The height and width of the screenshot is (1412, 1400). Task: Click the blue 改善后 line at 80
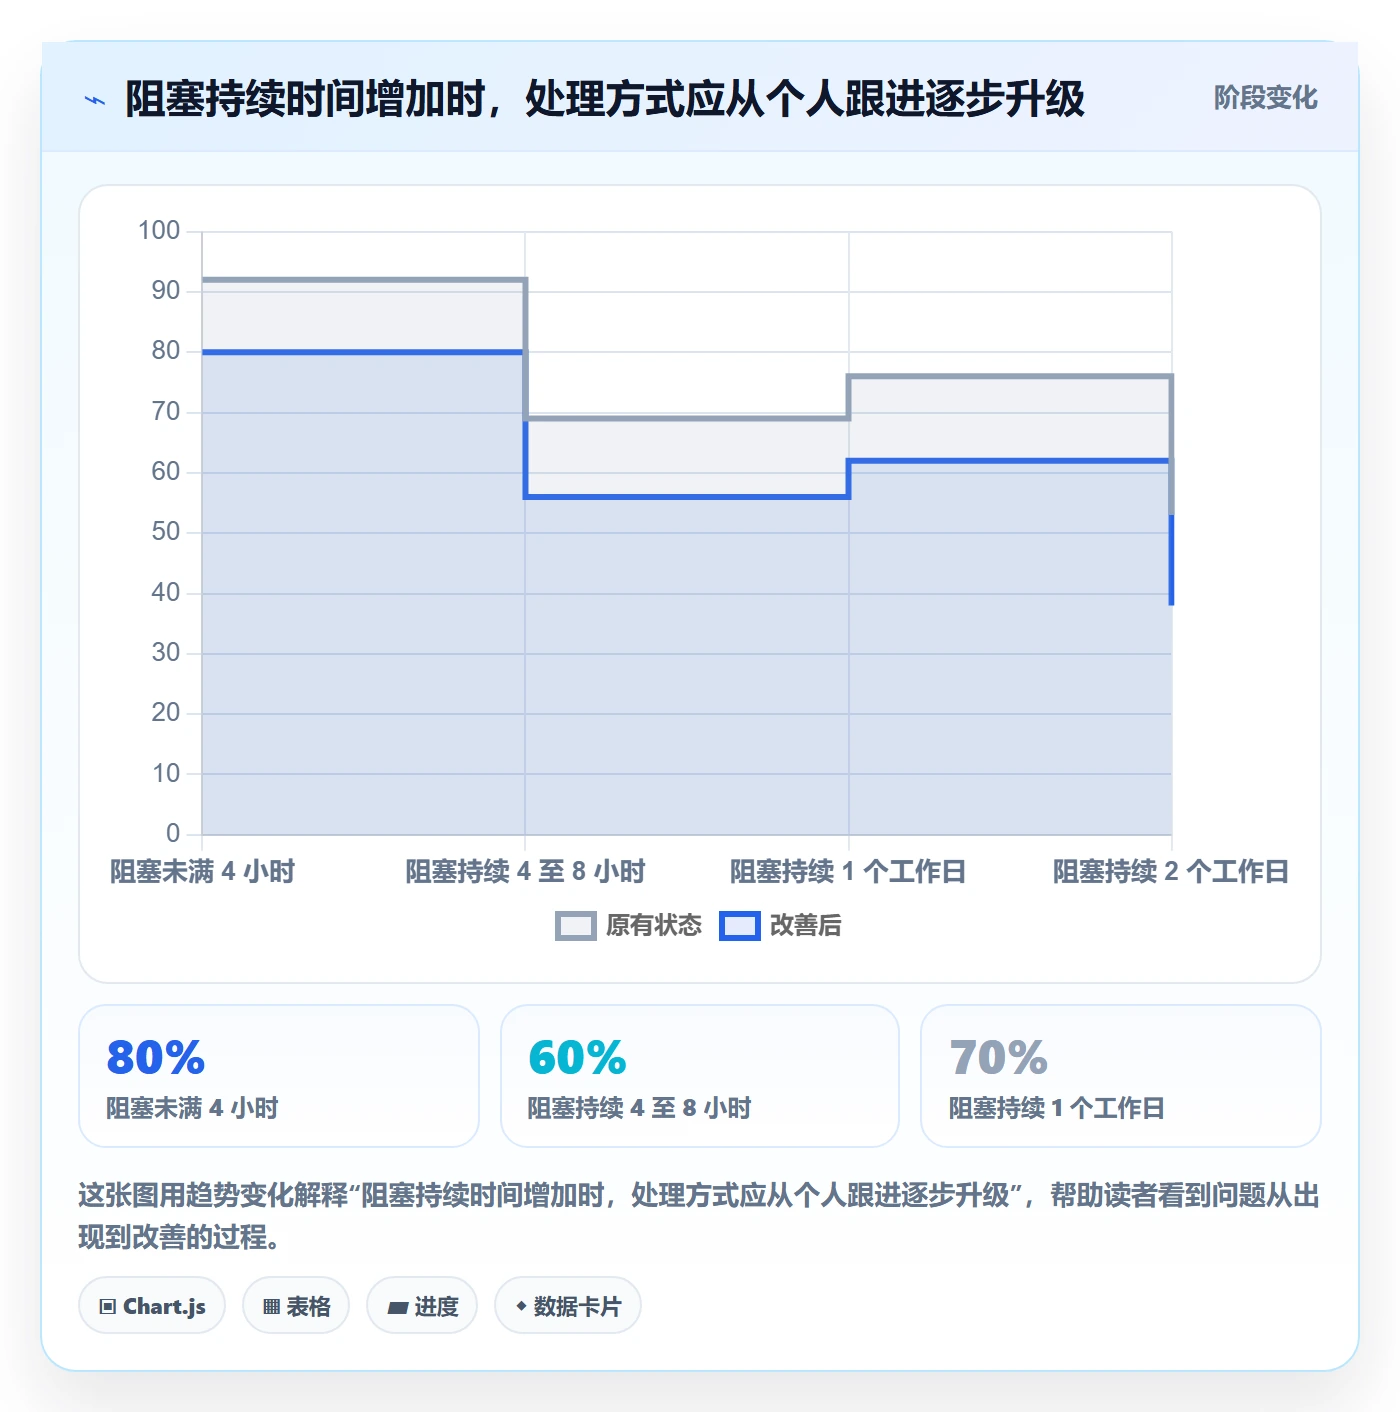tap(362, 352)
